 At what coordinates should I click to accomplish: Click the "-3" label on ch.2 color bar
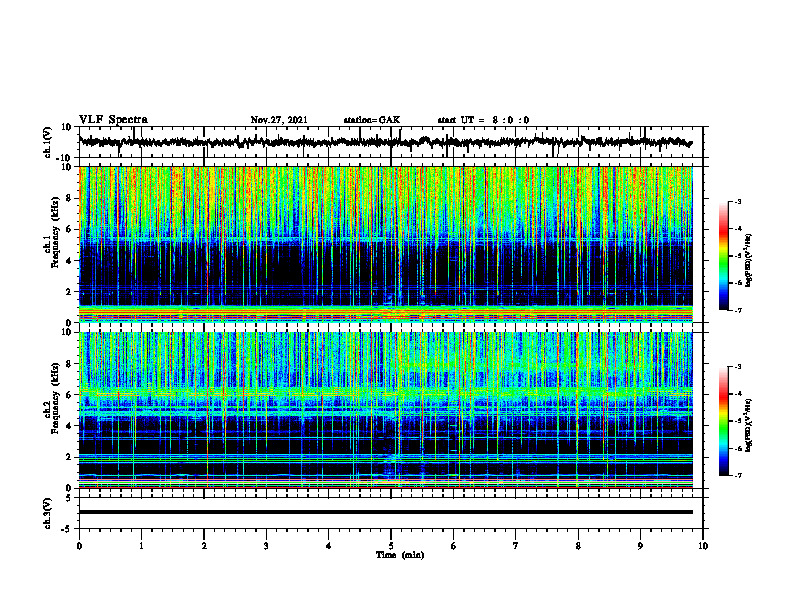click(x=737, y=367)
